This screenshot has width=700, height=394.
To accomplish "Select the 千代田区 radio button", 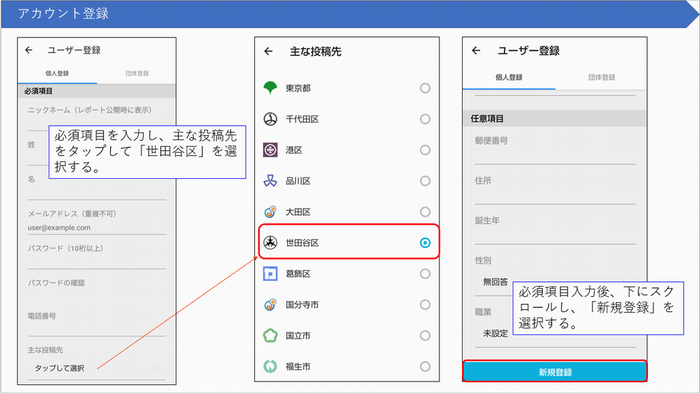I will tap(425, 119).
